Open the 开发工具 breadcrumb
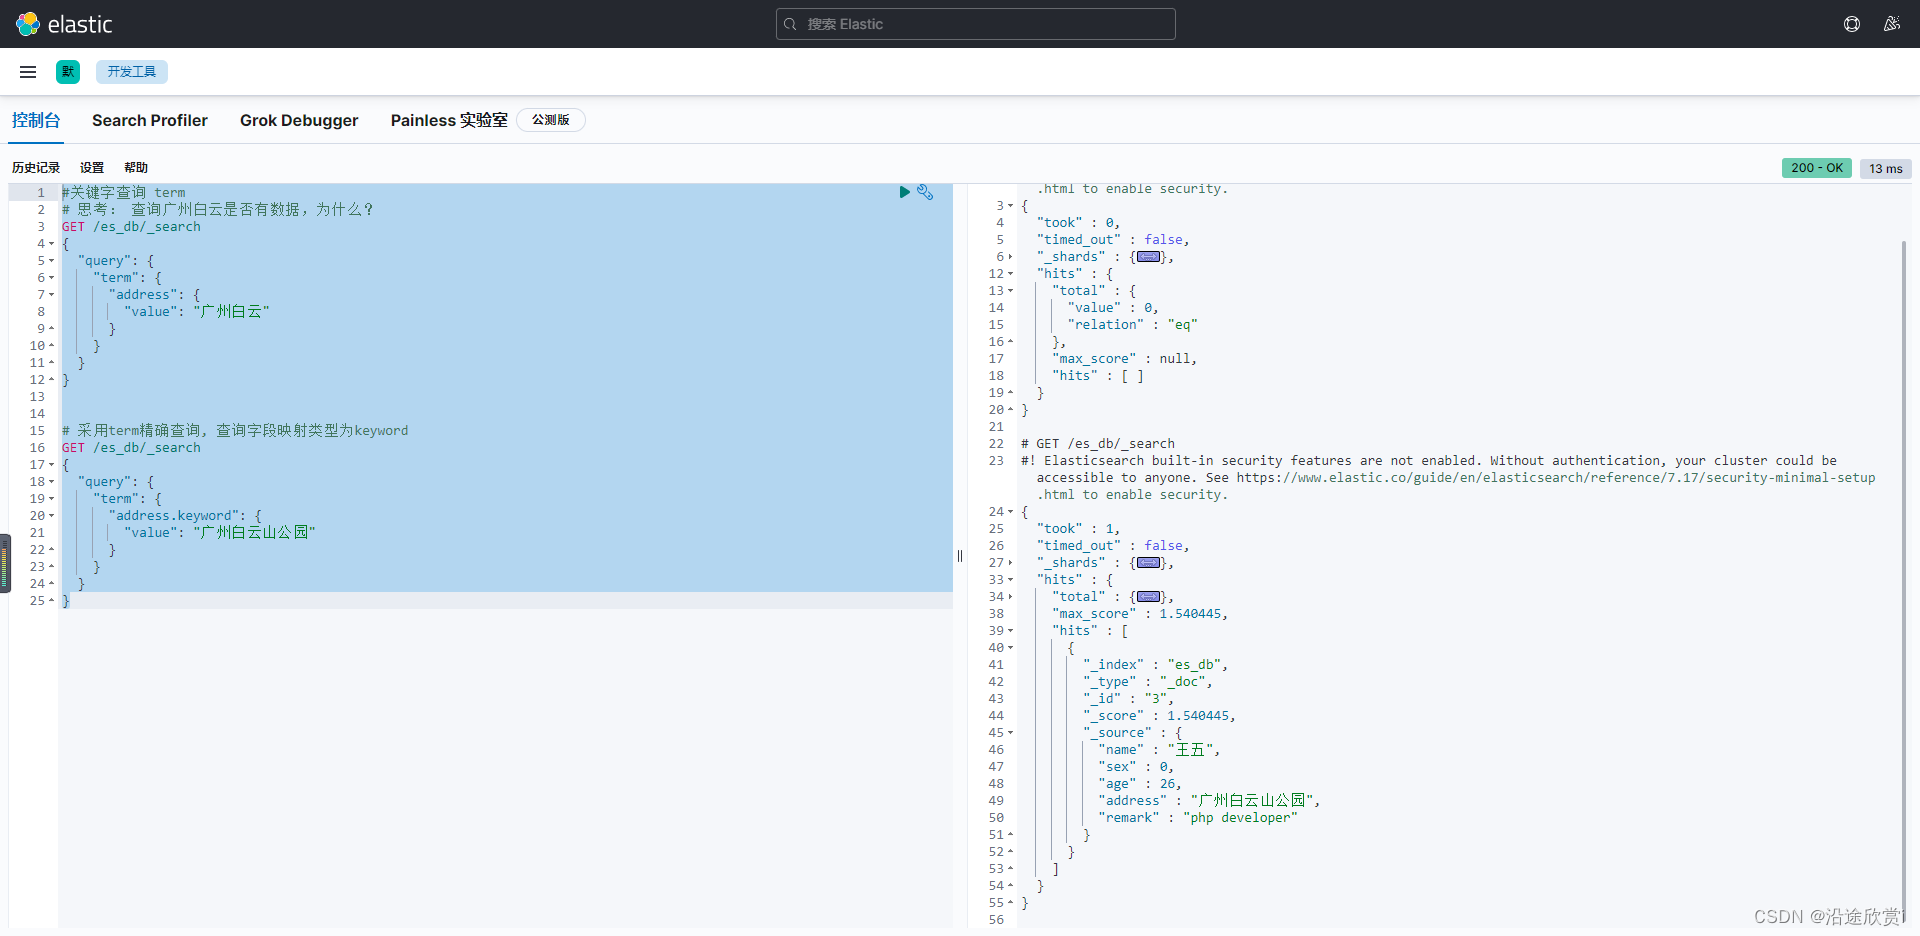Screen dimensions: 1920x936 [x=132, y=72]
